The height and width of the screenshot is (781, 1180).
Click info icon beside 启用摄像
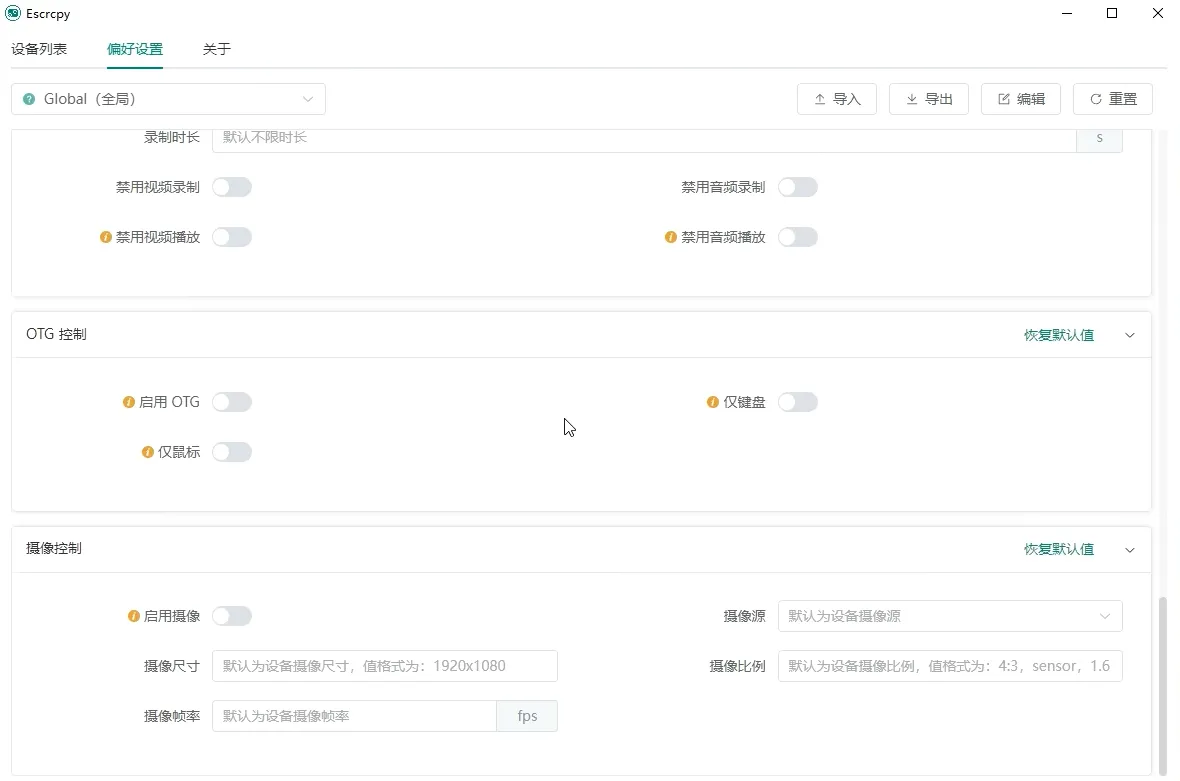(x=134, y=616)
